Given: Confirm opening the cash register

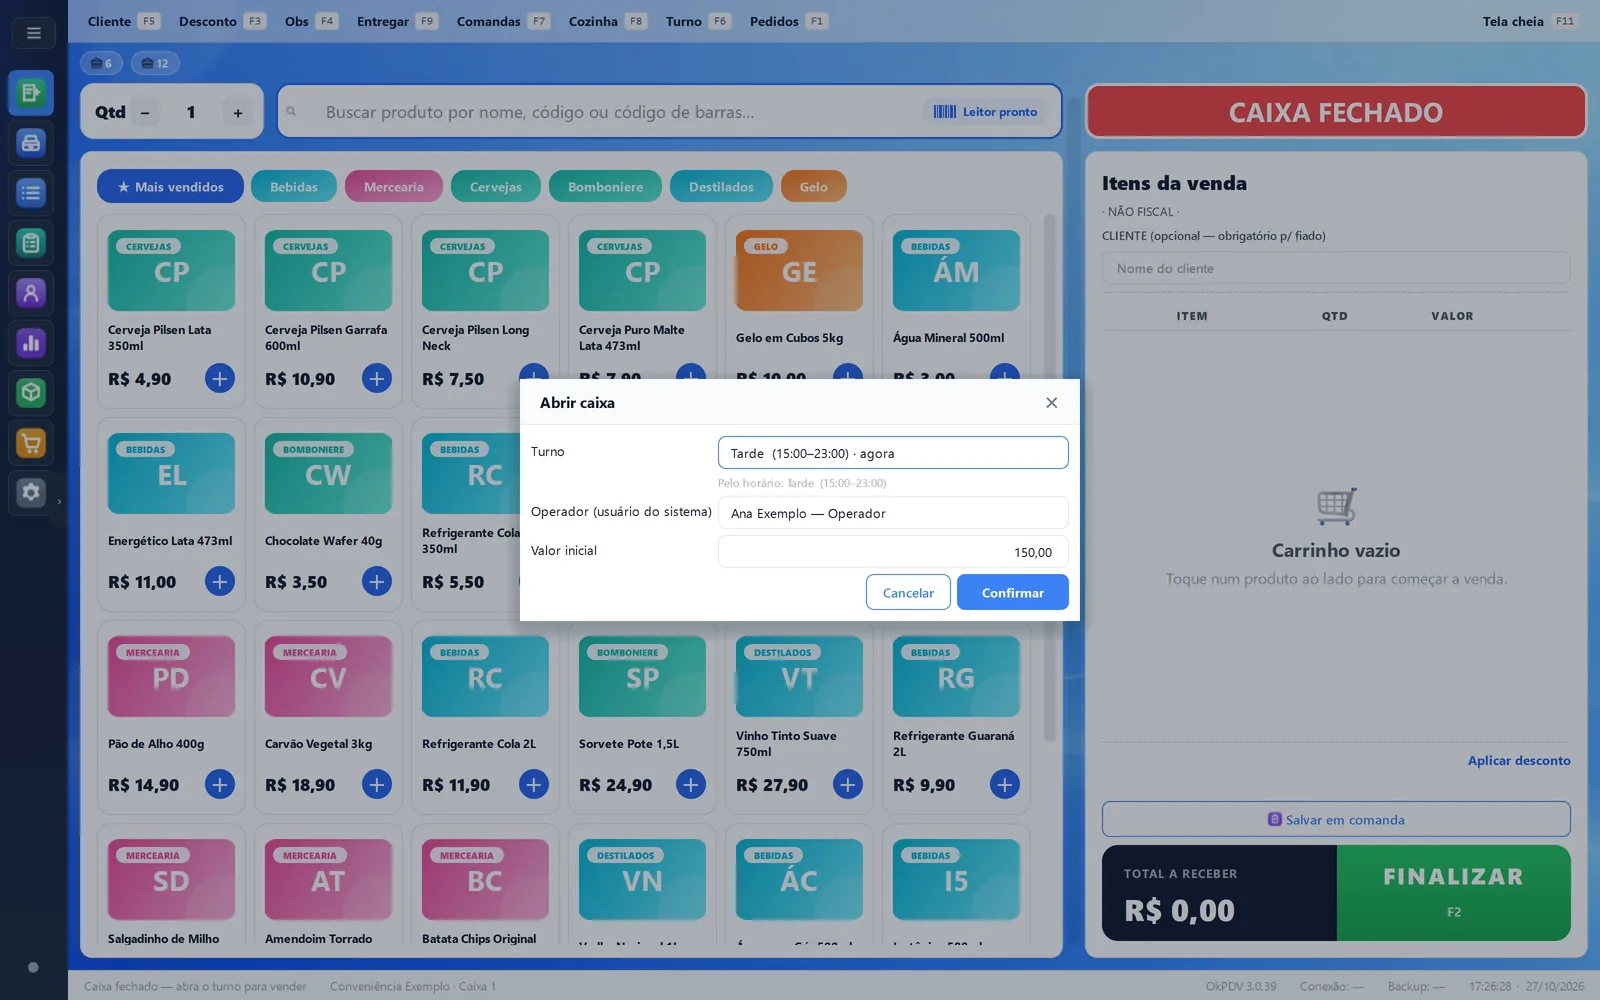Looking at the screenshot, I should [1012, 592].
